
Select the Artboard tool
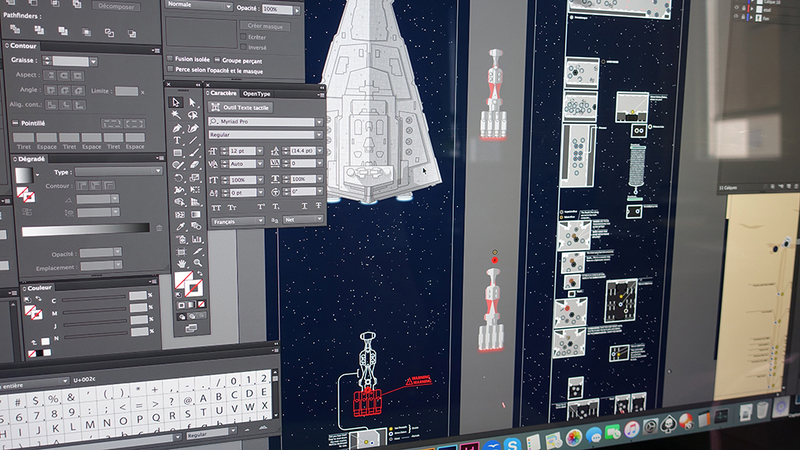(x=181, y=252)
